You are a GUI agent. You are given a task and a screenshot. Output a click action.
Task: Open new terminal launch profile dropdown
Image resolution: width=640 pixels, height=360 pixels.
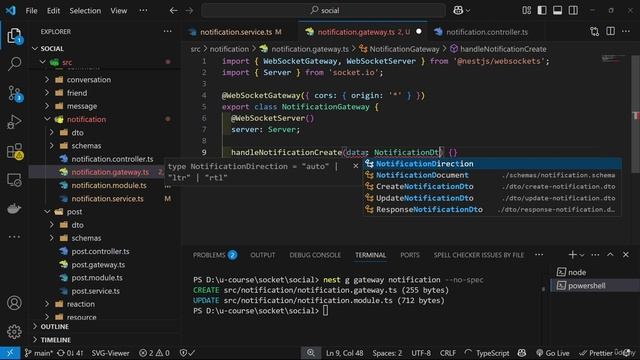tap(582, 255)
